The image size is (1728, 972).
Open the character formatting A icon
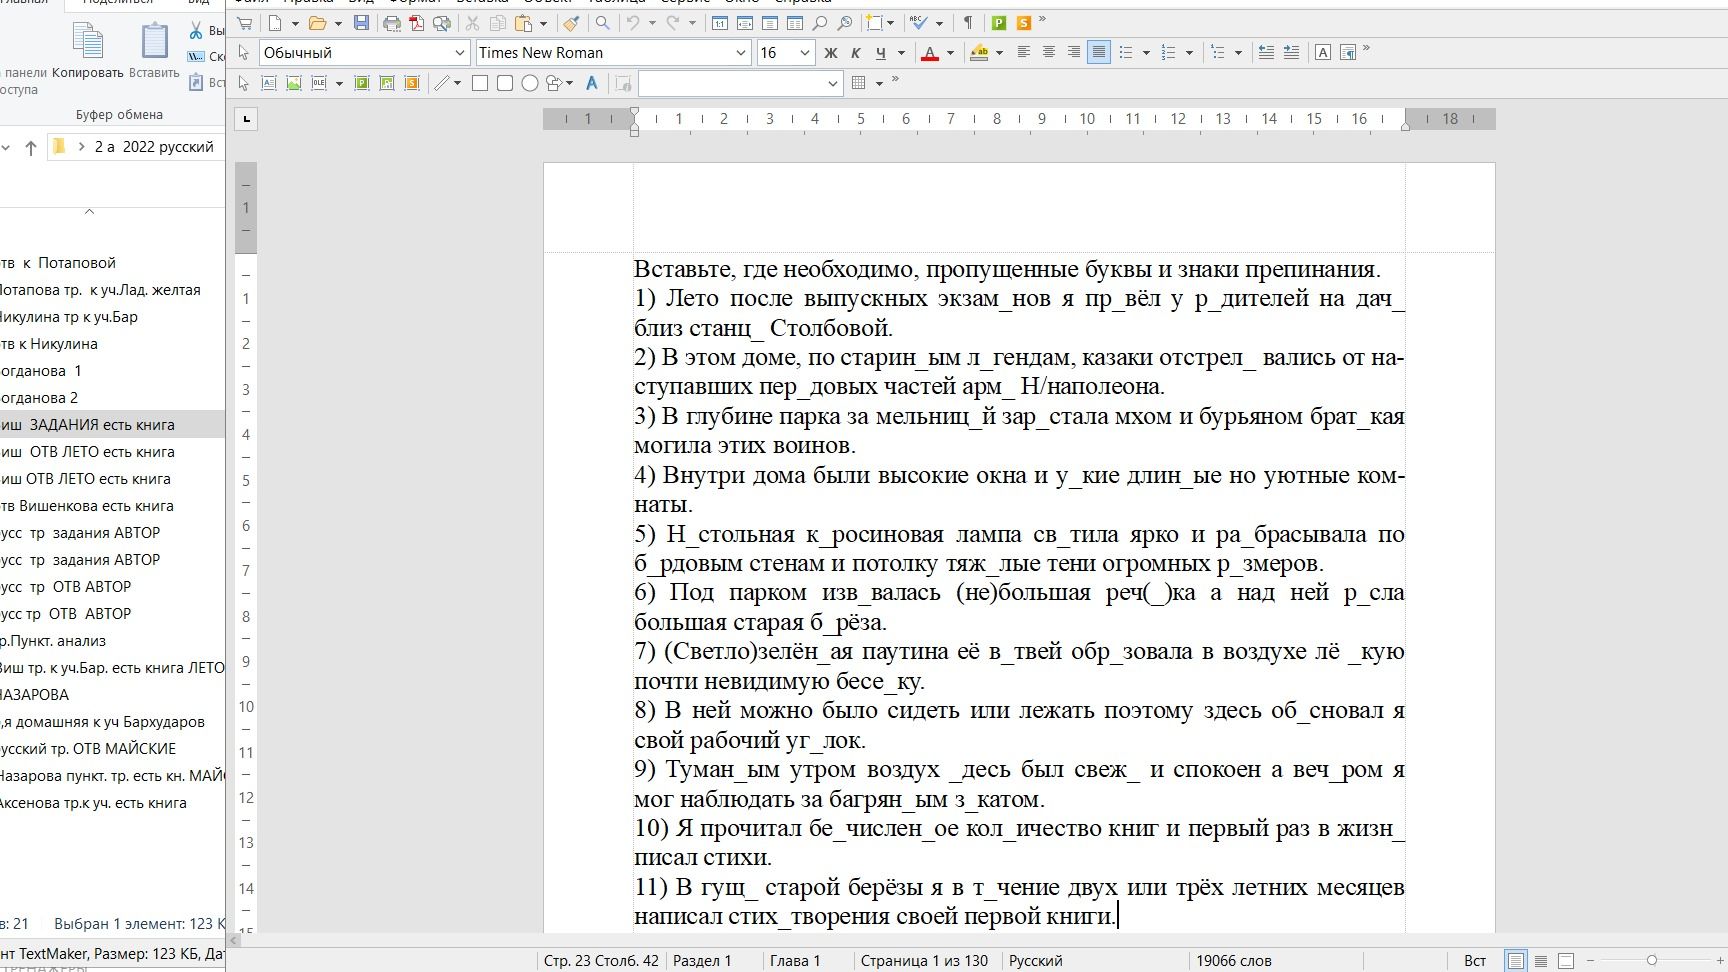(x=1322, y=53)
